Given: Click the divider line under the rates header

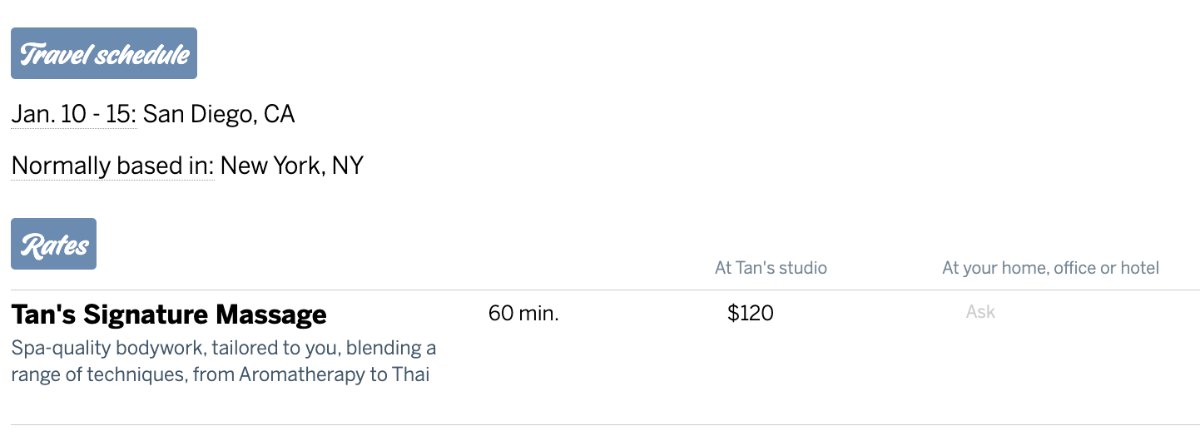Looking at the screenshot, I should [600, 290].
